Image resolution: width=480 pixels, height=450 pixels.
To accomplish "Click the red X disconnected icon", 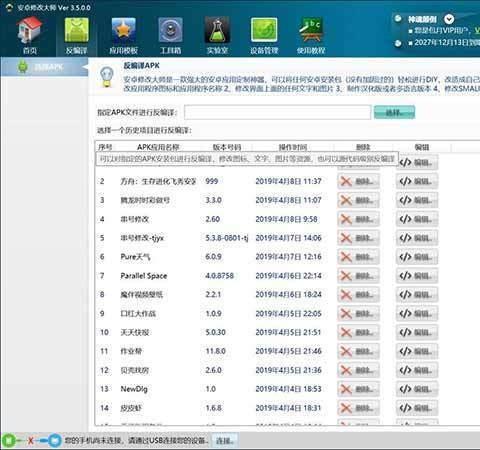I will pos(31,441).
